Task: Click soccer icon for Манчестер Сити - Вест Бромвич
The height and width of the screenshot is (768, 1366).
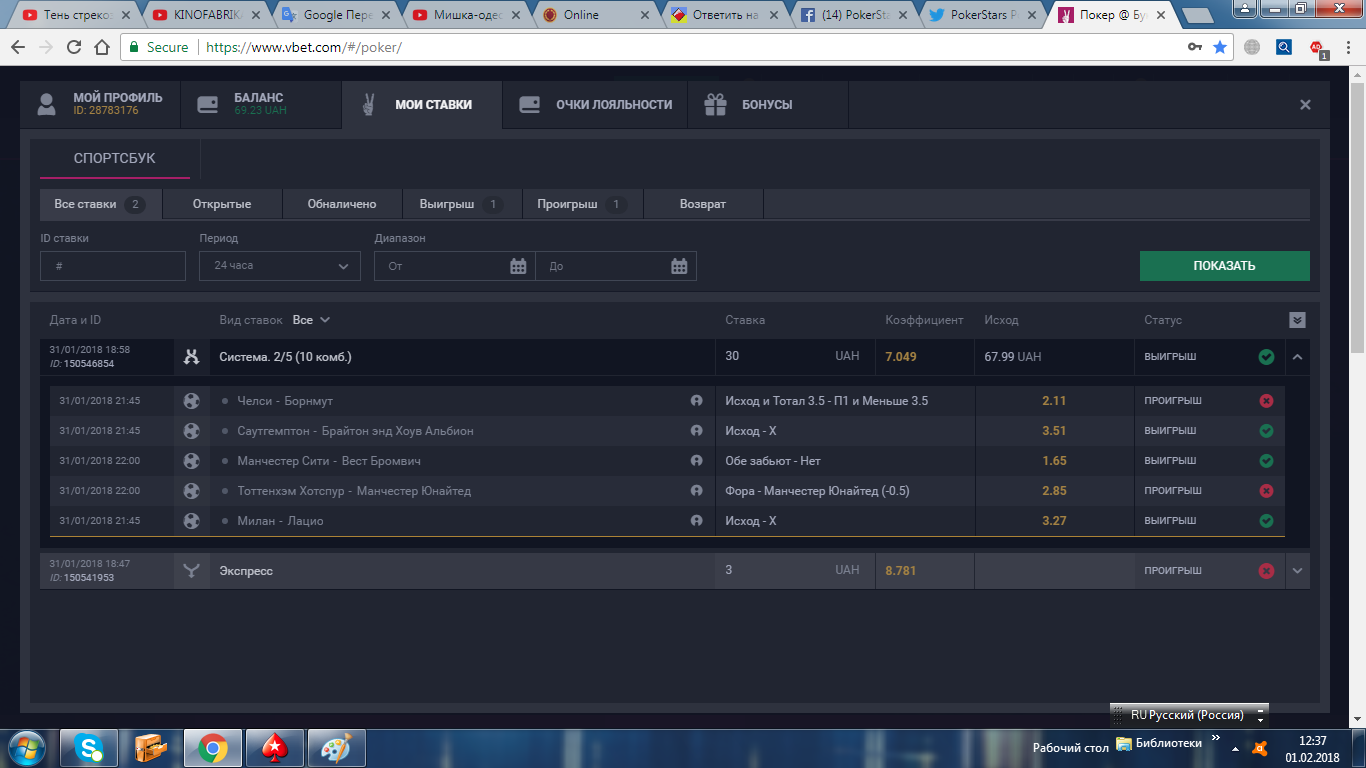Action: (192, 461)
